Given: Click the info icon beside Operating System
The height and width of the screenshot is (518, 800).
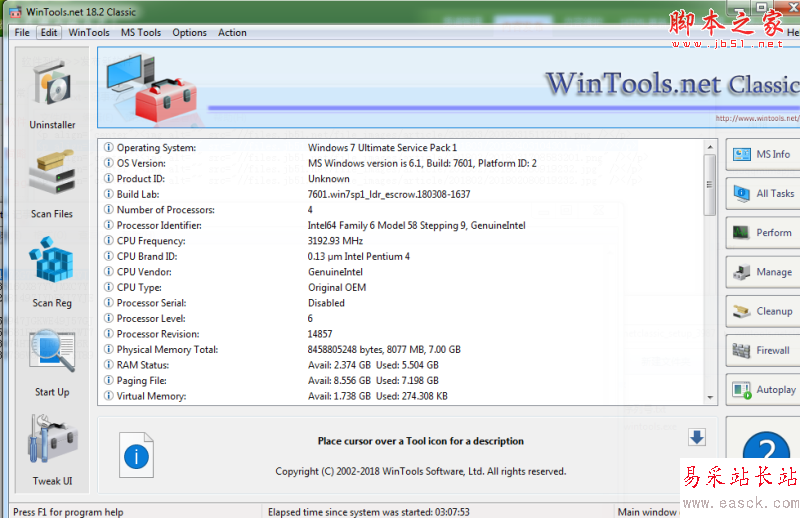Looking at the screenshot, I should pyautogui.click(x=109, y=147).
